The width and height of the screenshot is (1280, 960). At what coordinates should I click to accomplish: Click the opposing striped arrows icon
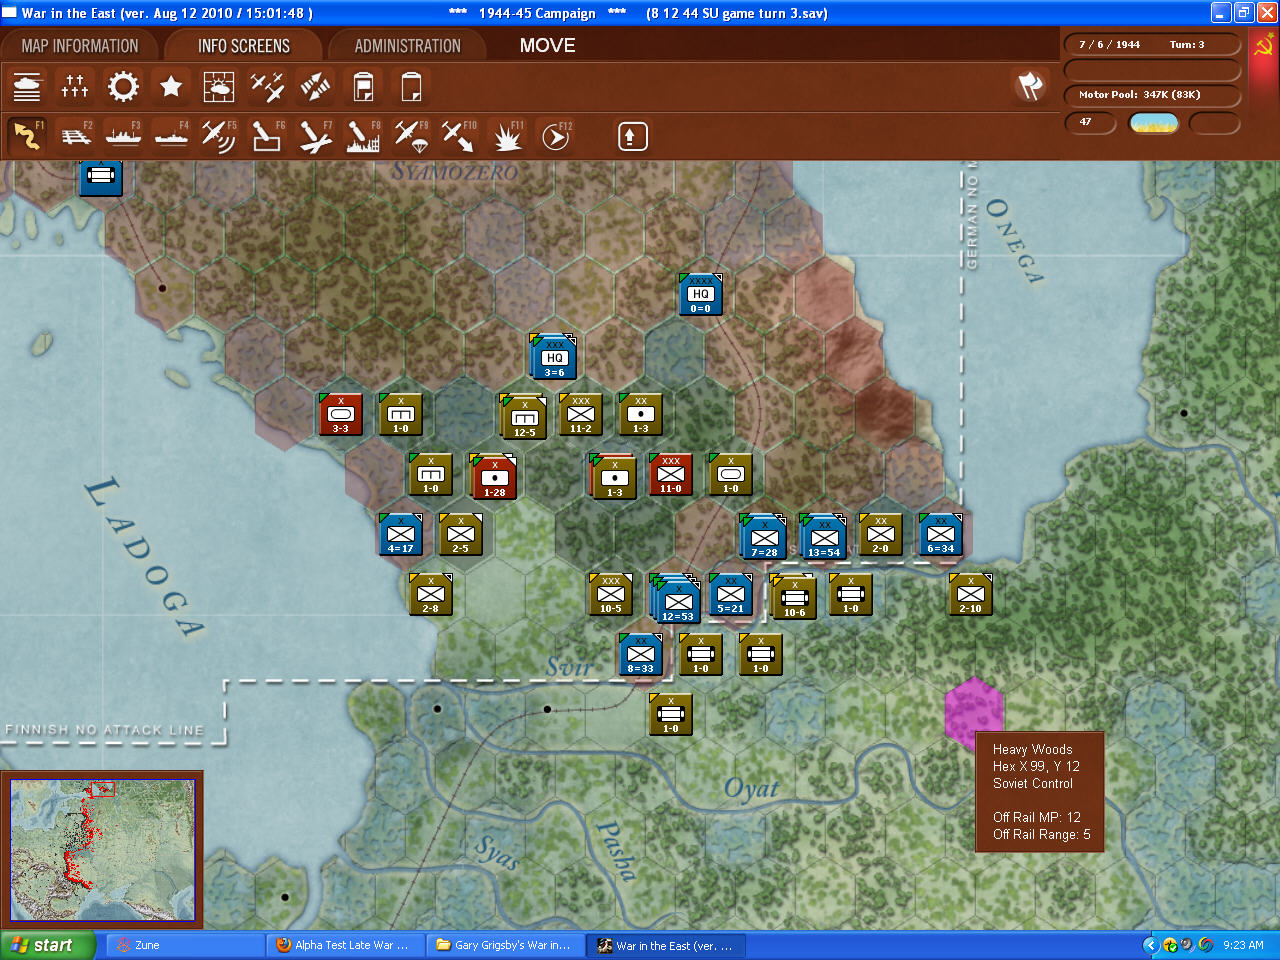click(315, 87)
